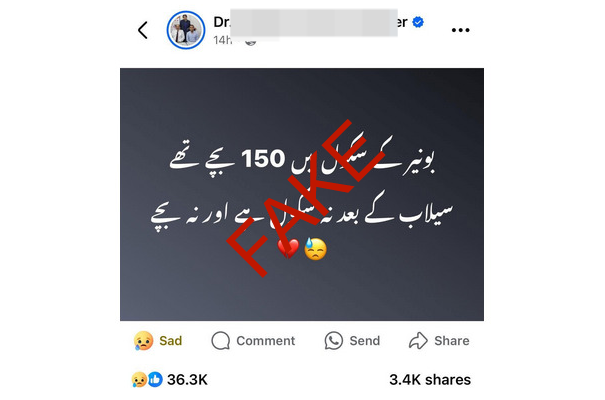Image resolution: width=605 pixels, height=400 pixels.
Task: Click the 14h post timestamp
Action: 223,40
